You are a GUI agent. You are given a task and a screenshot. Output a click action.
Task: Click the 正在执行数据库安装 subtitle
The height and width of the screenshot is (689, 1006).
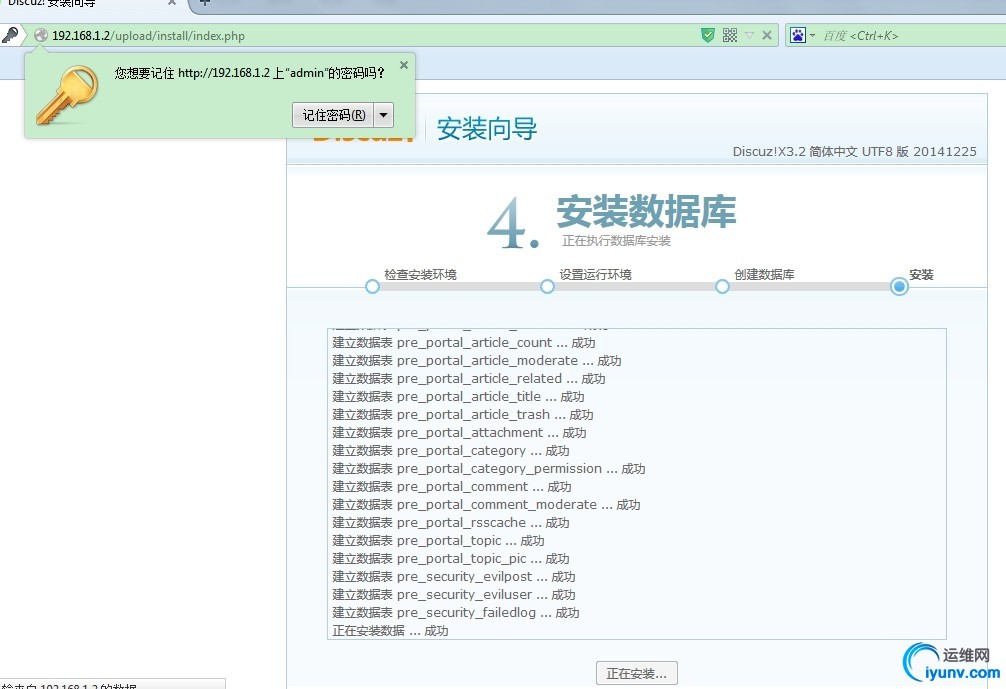tap(617, 241)
